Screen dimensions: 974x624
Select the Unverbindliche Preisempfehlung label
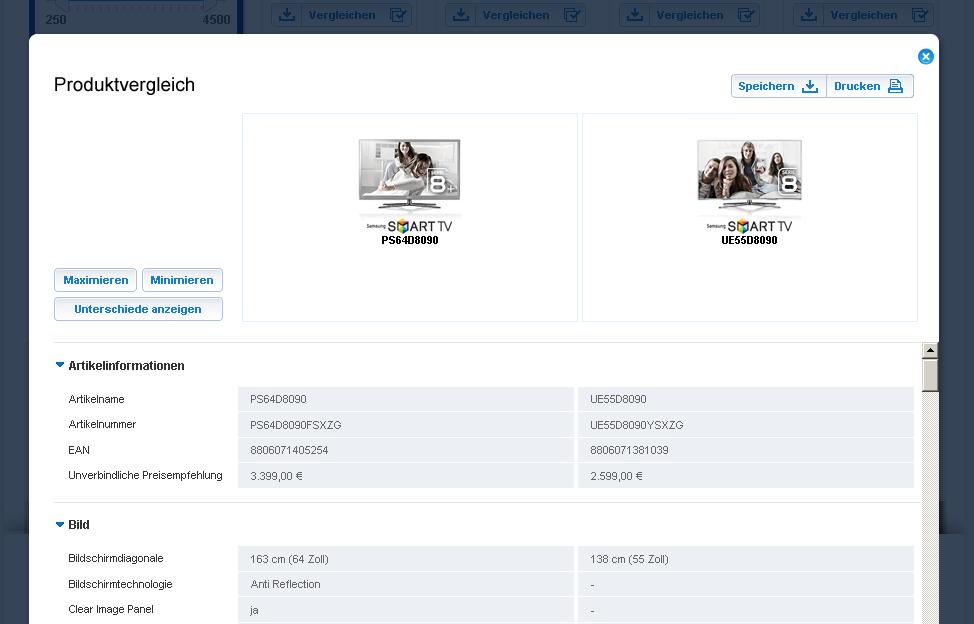click(x=145, y=476)
